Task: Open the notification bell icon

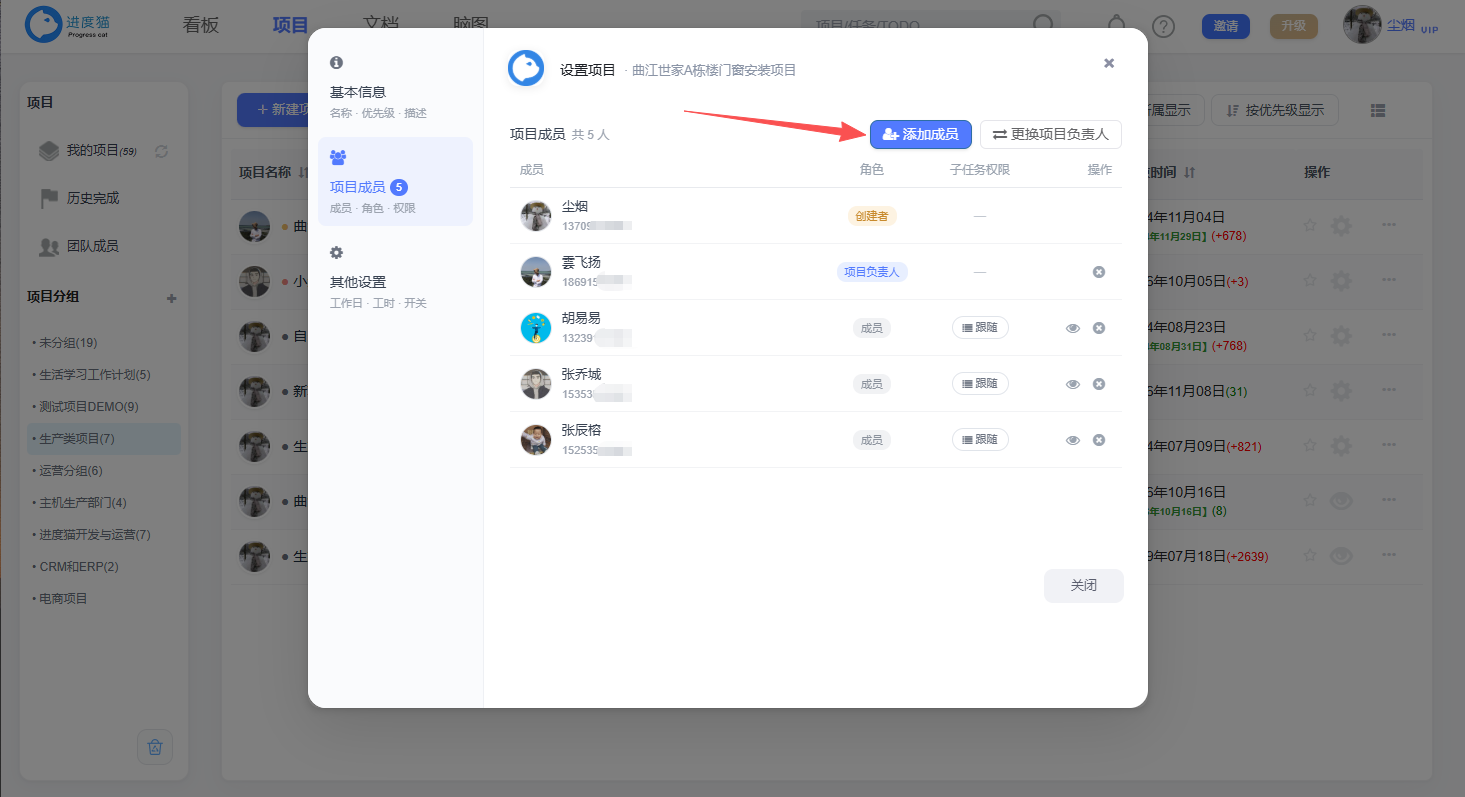Action: pos(1117,25)
